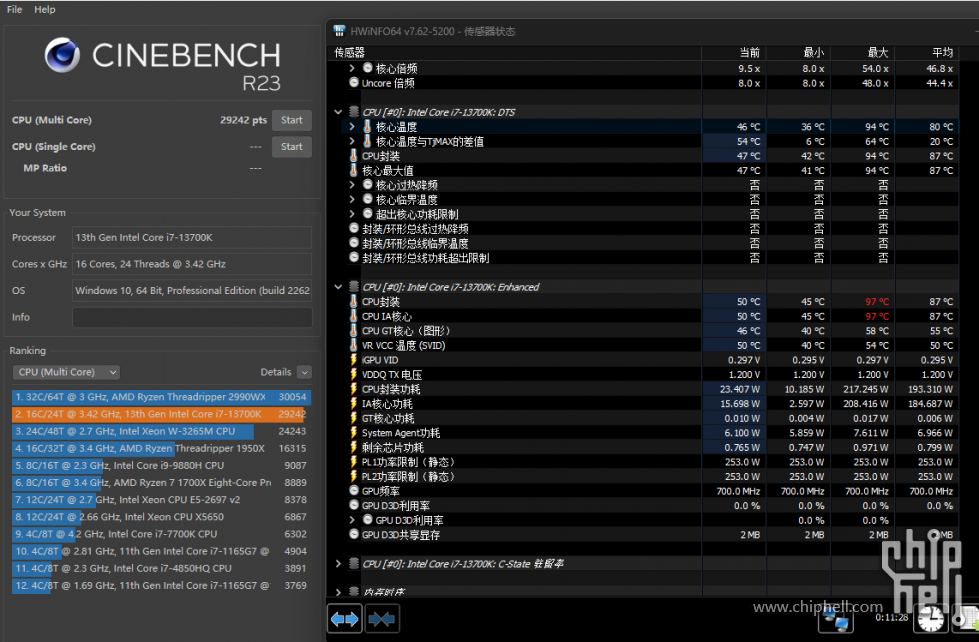The image size is (979, 642).
Task: Click the lightning icon beside PL2功率限制
Action: click(x=353, y=477)
